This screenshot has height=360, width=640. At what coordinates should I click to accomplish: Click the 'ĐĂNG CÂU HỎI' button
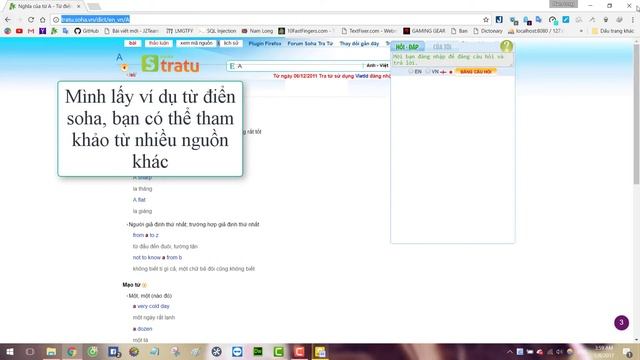click(476, 71)
